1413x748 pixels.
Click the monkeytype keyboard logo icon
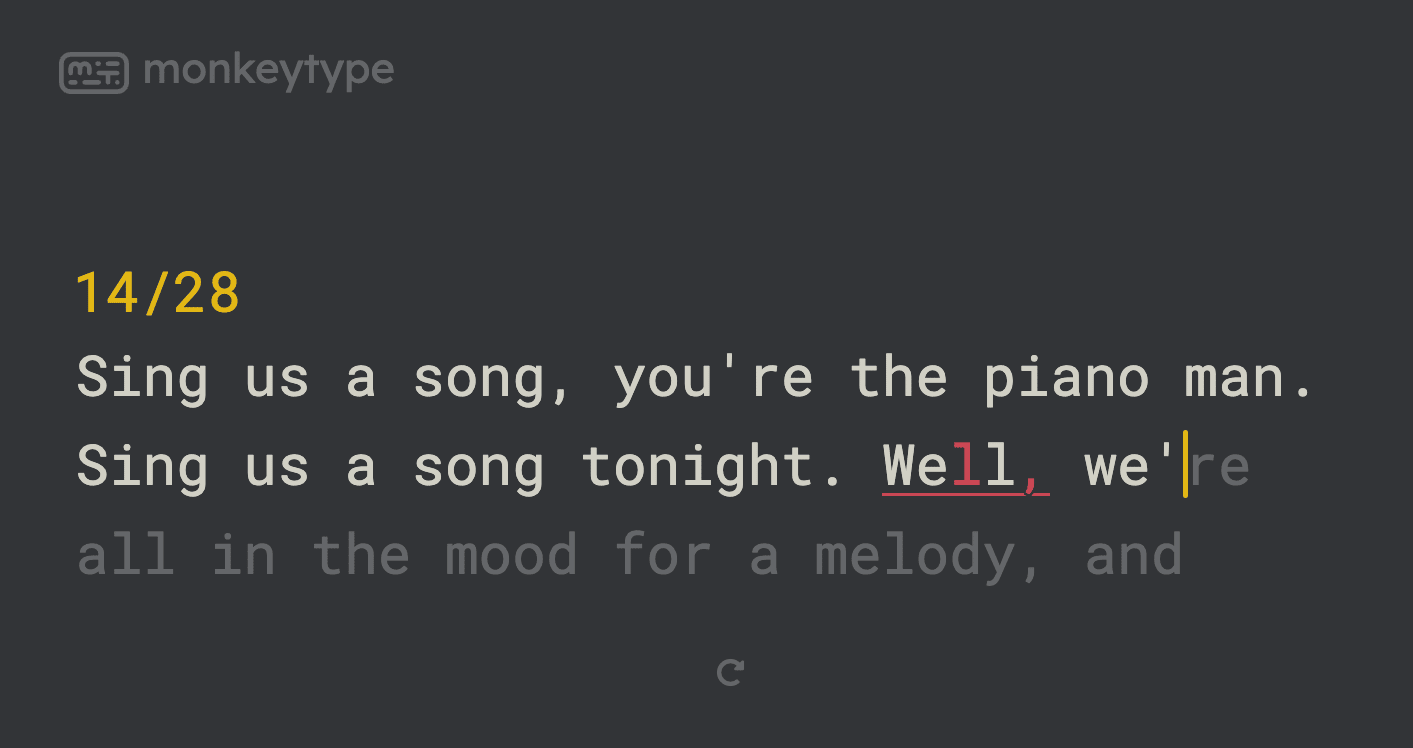click(94, 72)
